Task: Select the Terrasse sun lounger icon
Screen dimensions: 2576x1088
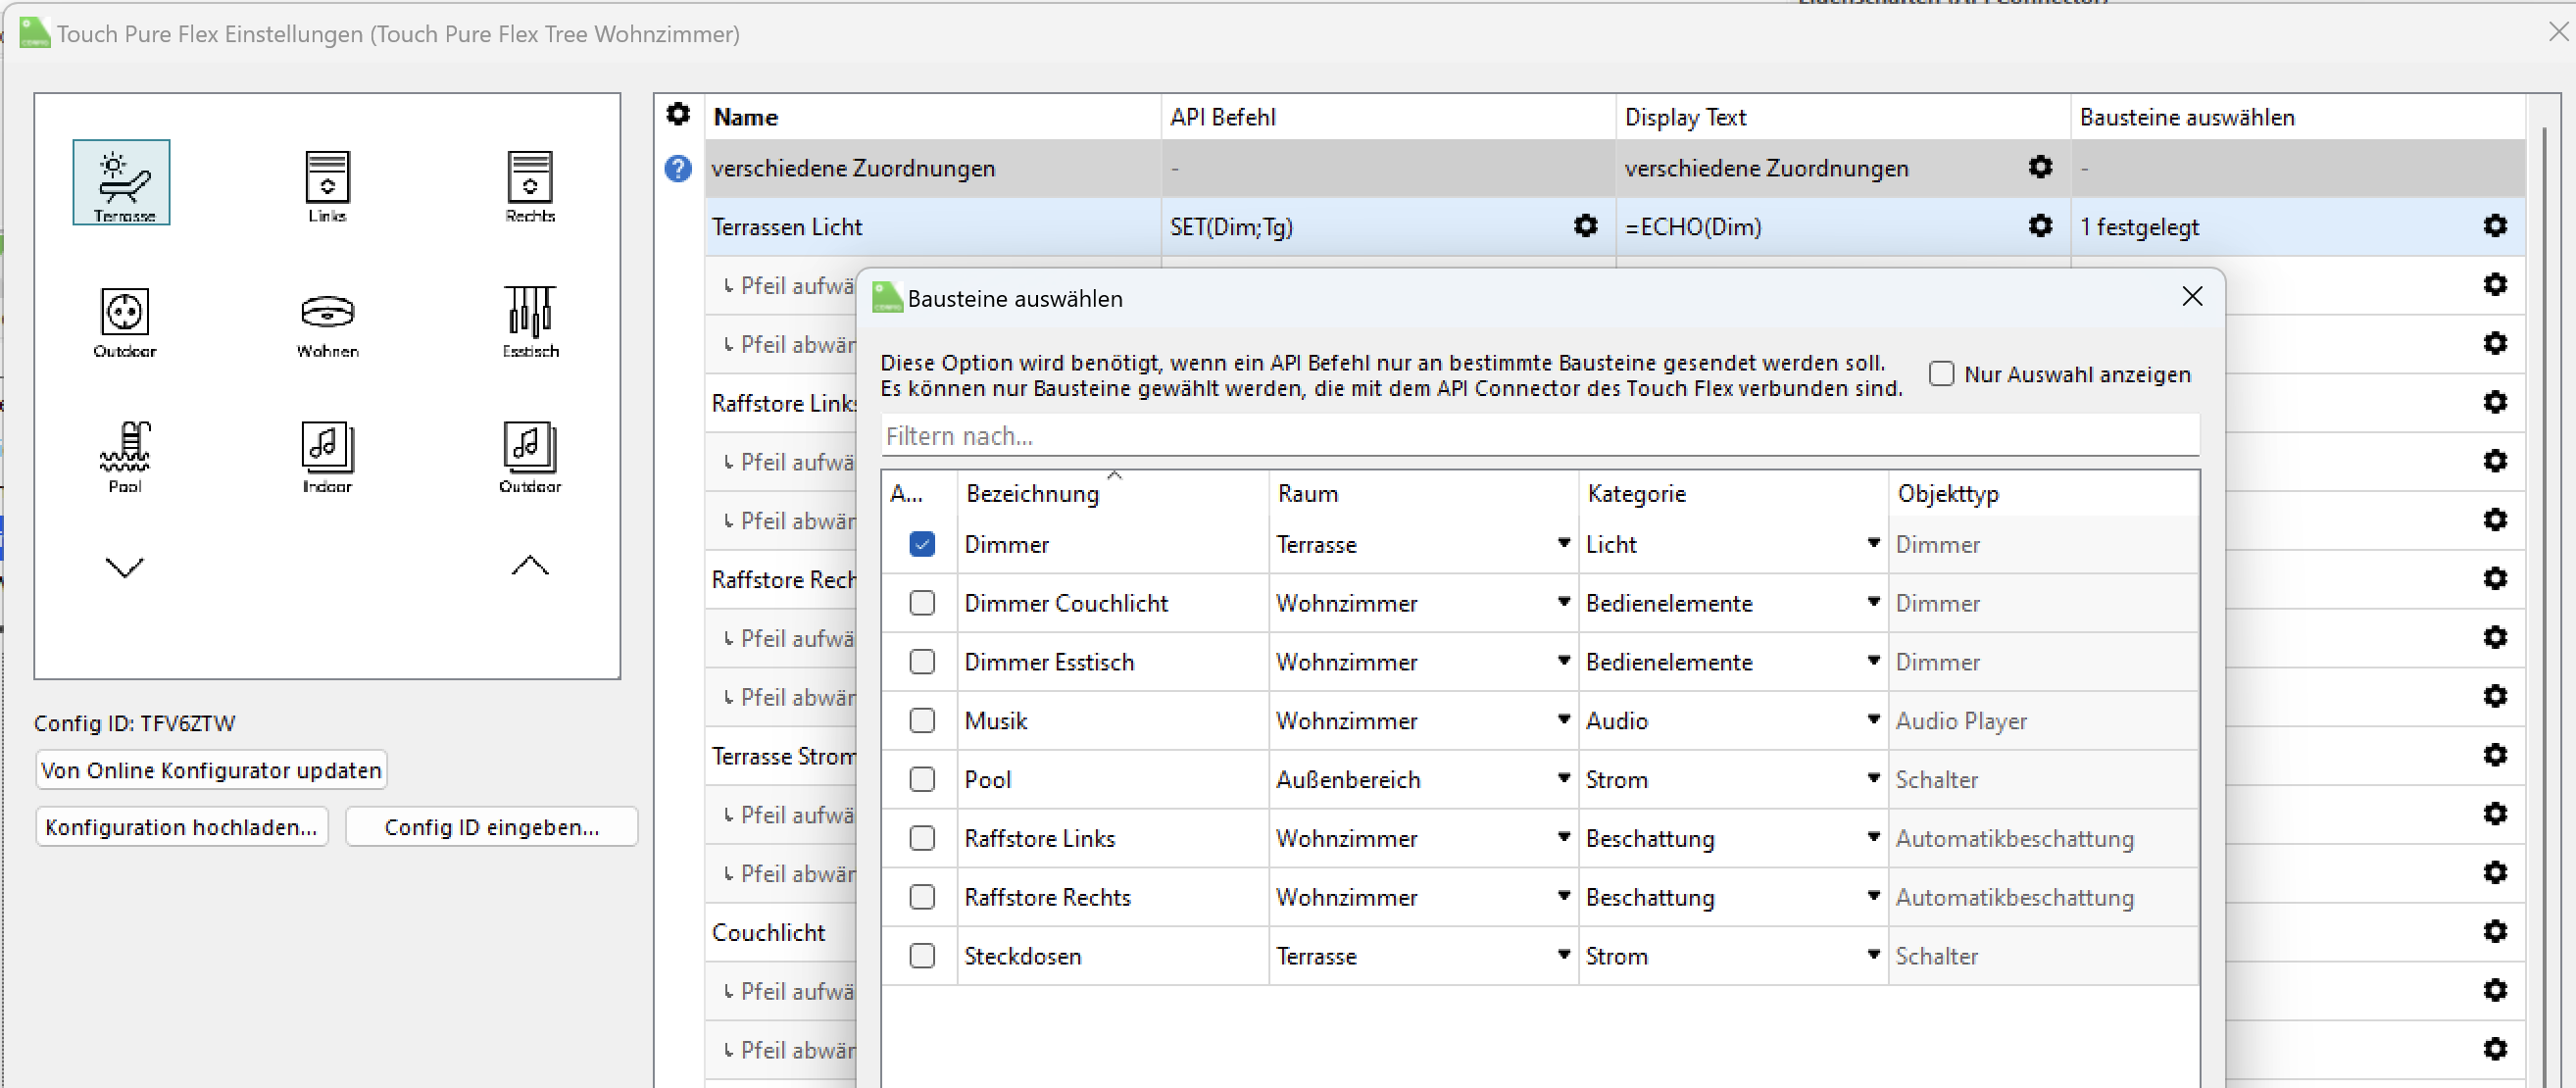Action: click(x=122, y=182)
